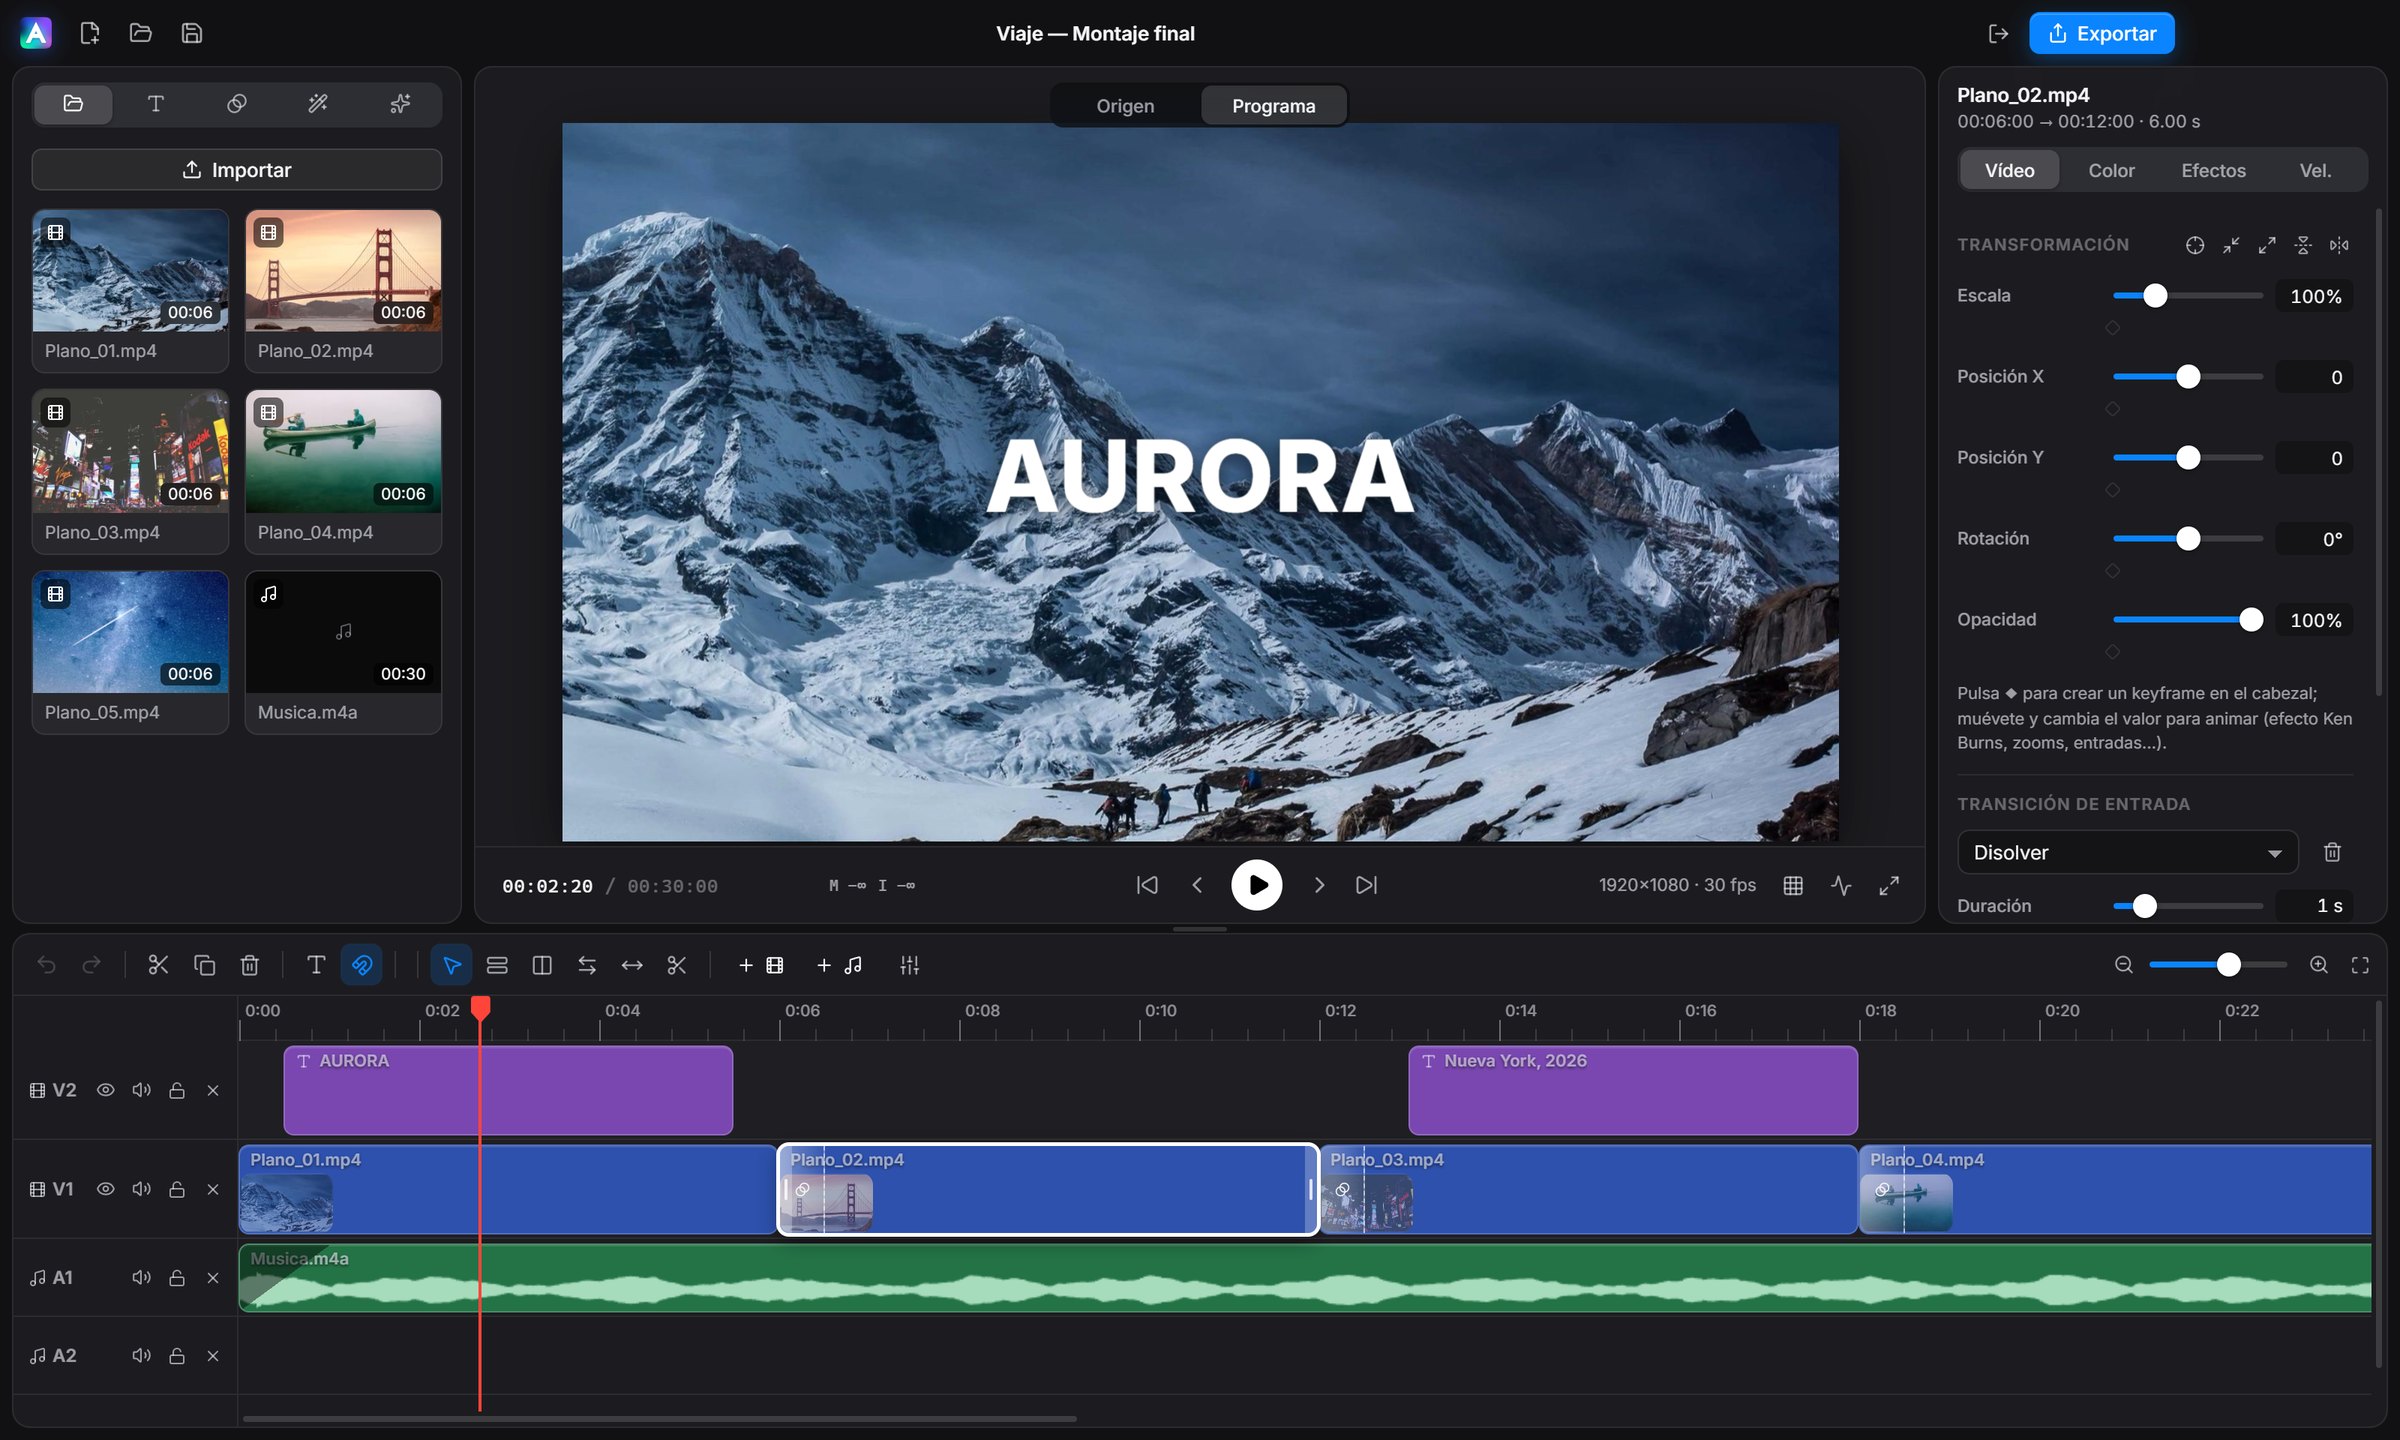Hide the V1 track with eye icon
This screenshot has height=1440, width=2400.
pyautogui.click(x=105, y=1189)
